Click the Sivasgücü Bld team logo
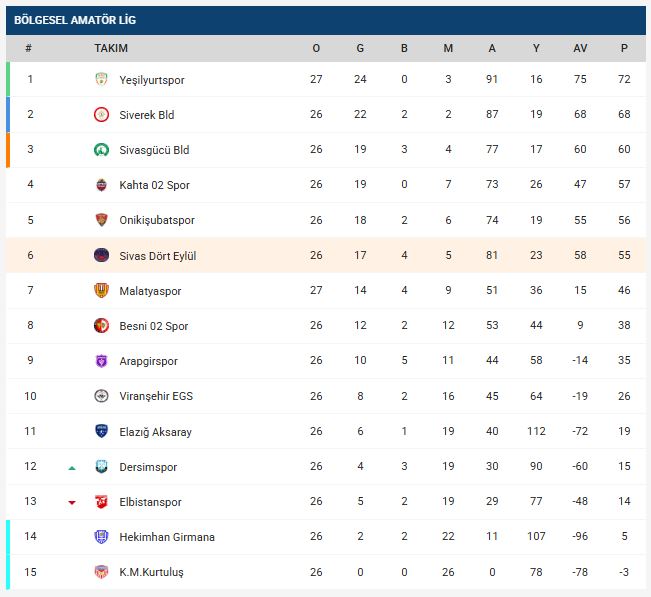 tap(100, 150)
